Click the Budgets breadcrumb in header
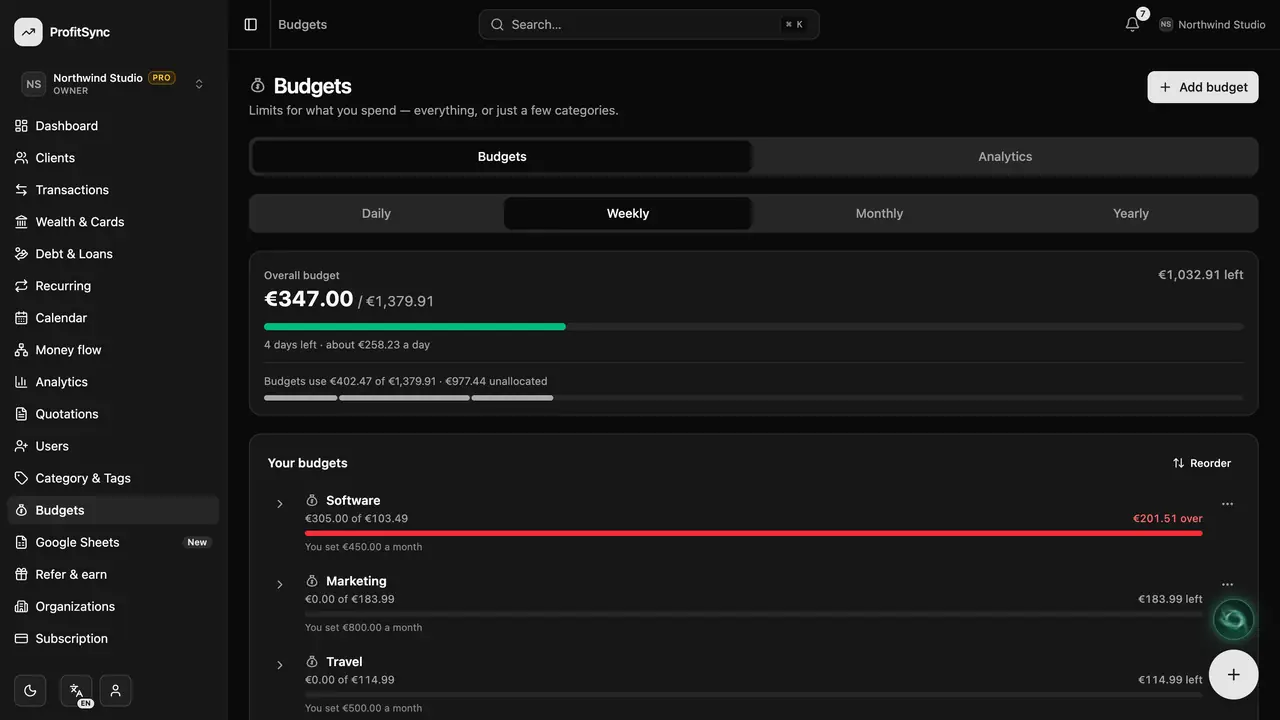This screenshot has width=1280, height=720. [x=302, y=24]
